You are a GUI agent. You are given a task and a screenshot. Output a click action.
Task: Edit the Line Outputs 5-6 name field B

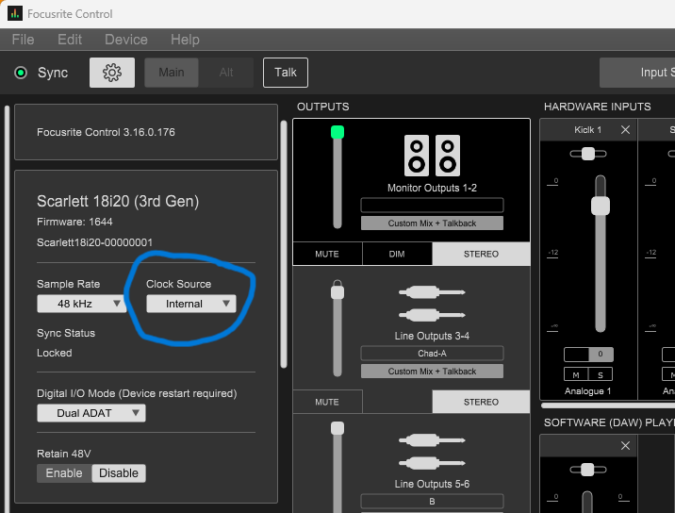(x=432, y=501)
